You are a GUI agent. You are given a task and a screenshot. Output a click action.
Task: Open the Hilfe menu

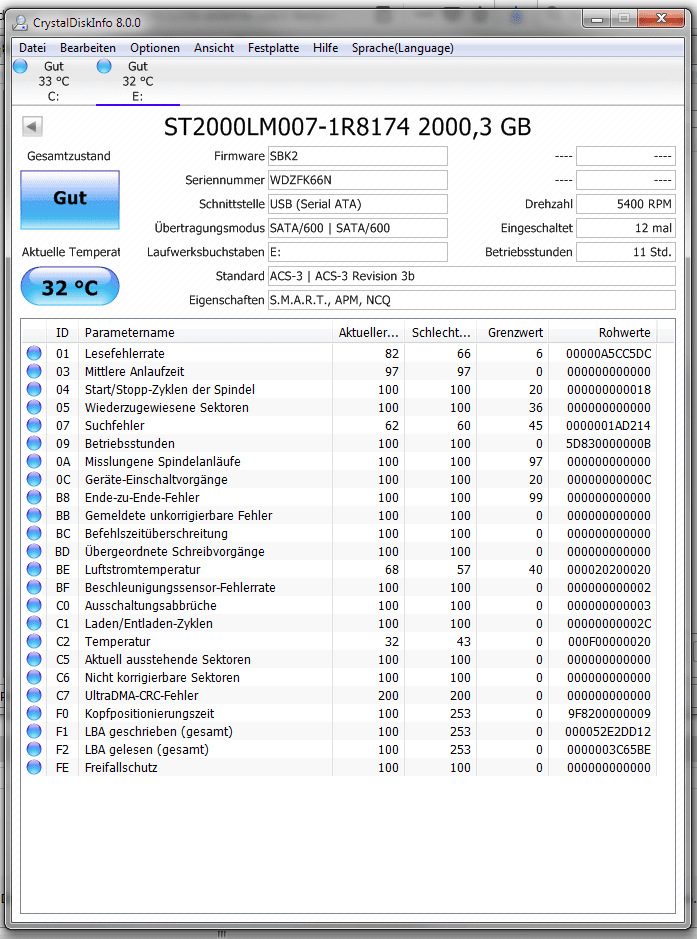326,48
